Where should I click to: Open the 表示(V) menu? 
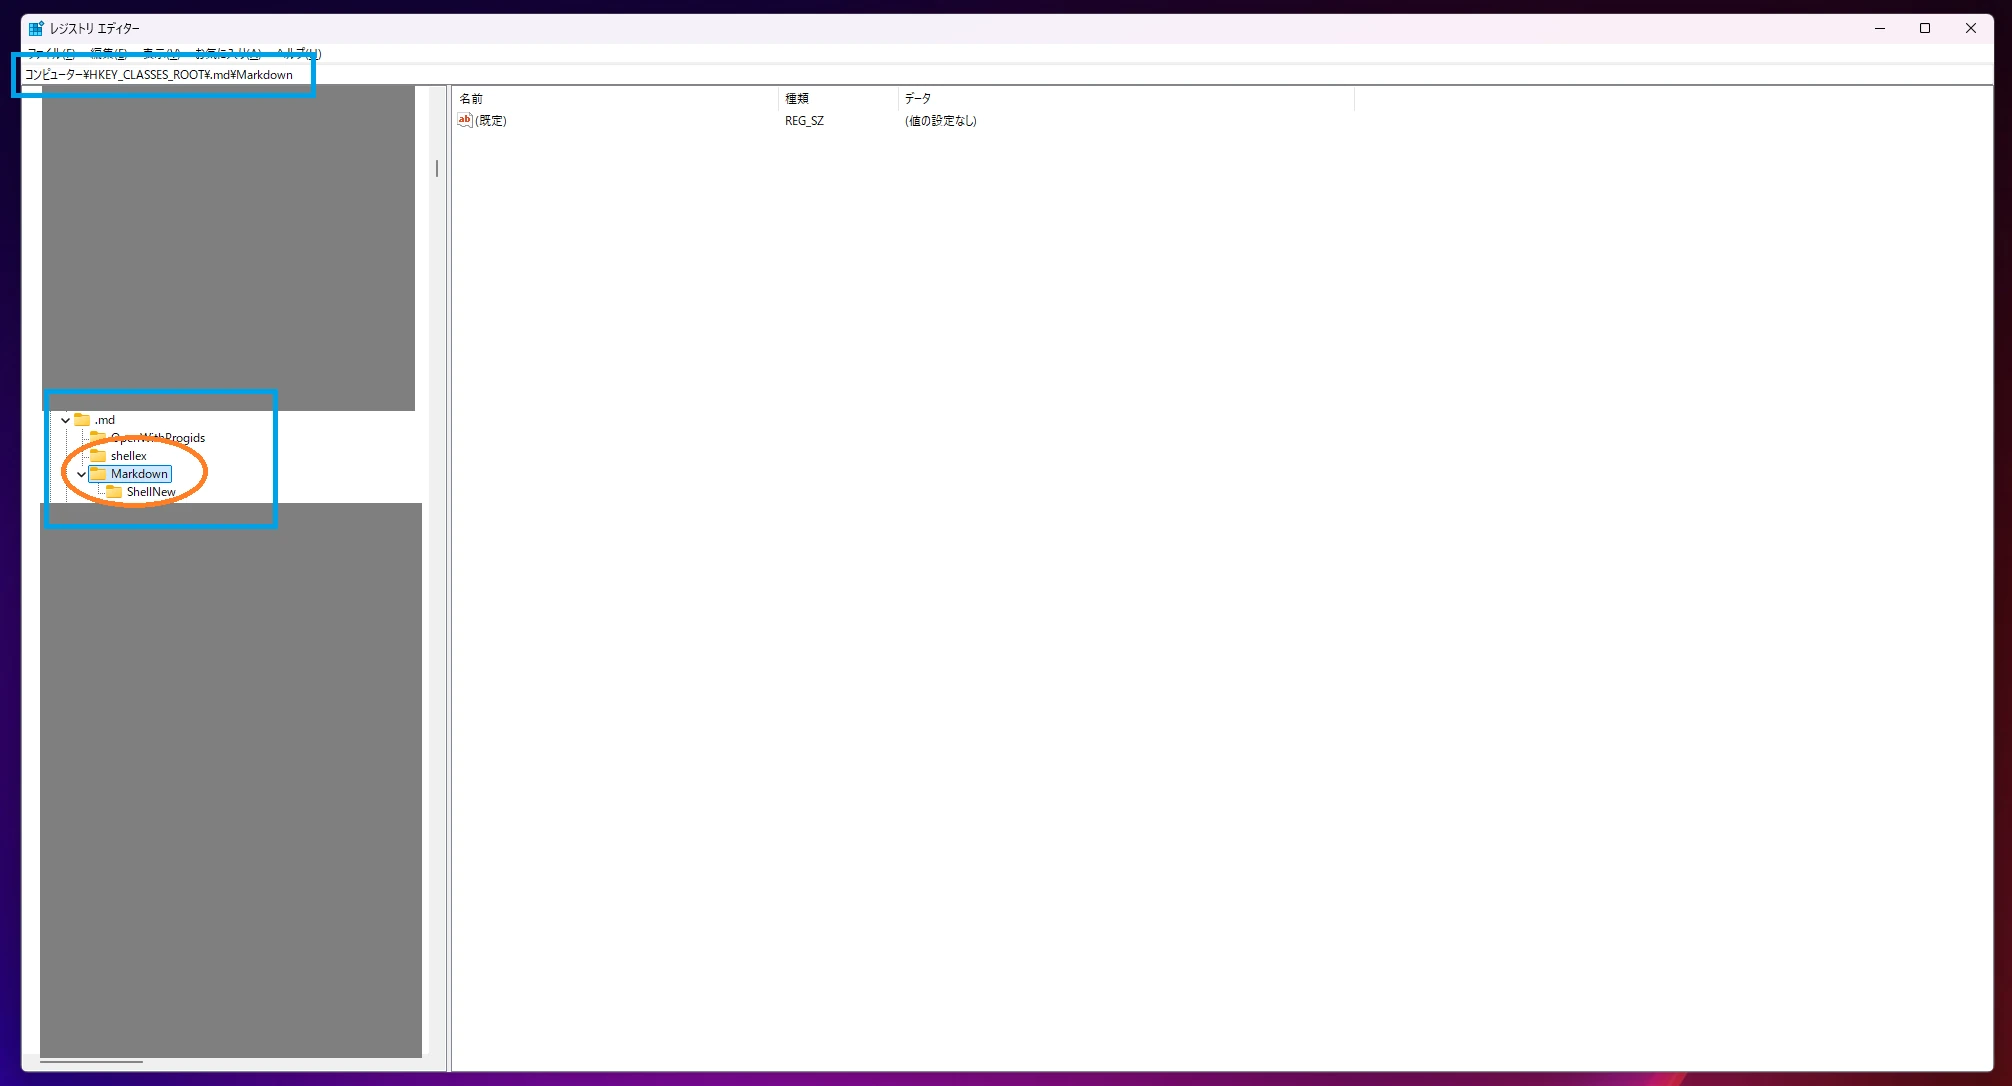coord(161,53)
